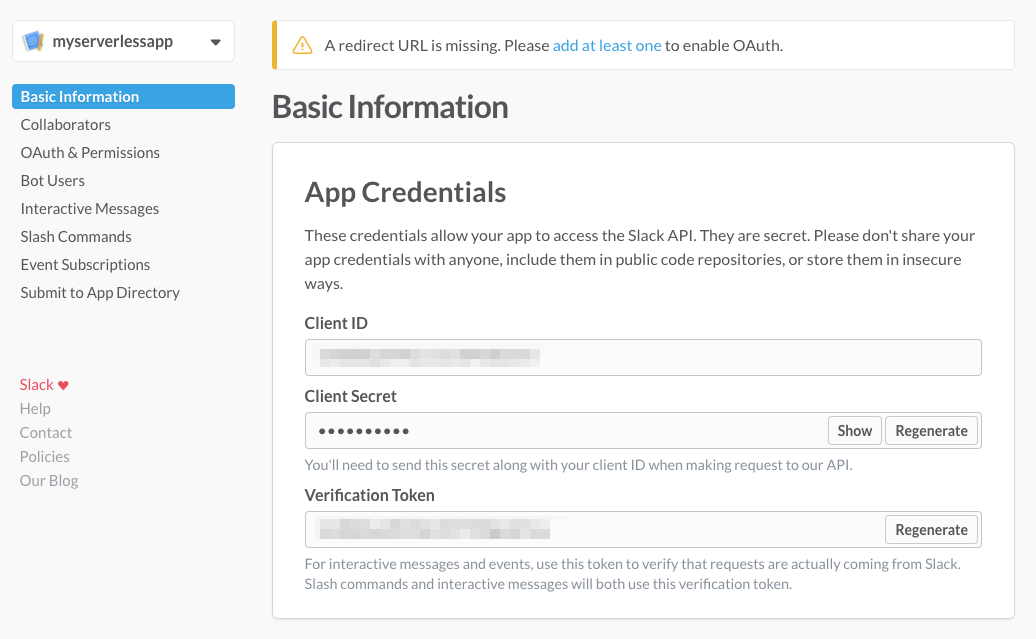Click the myserverlessapp app icon
Viewport: 1036px width, 639px height.
tap(32, 41)
